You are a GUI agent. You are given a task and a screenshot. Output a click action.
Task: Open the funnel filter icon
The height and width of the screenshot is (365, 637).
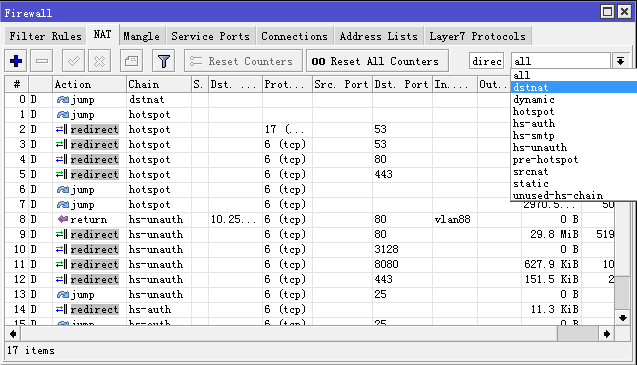pyautogui.click(x=164, y=61)
